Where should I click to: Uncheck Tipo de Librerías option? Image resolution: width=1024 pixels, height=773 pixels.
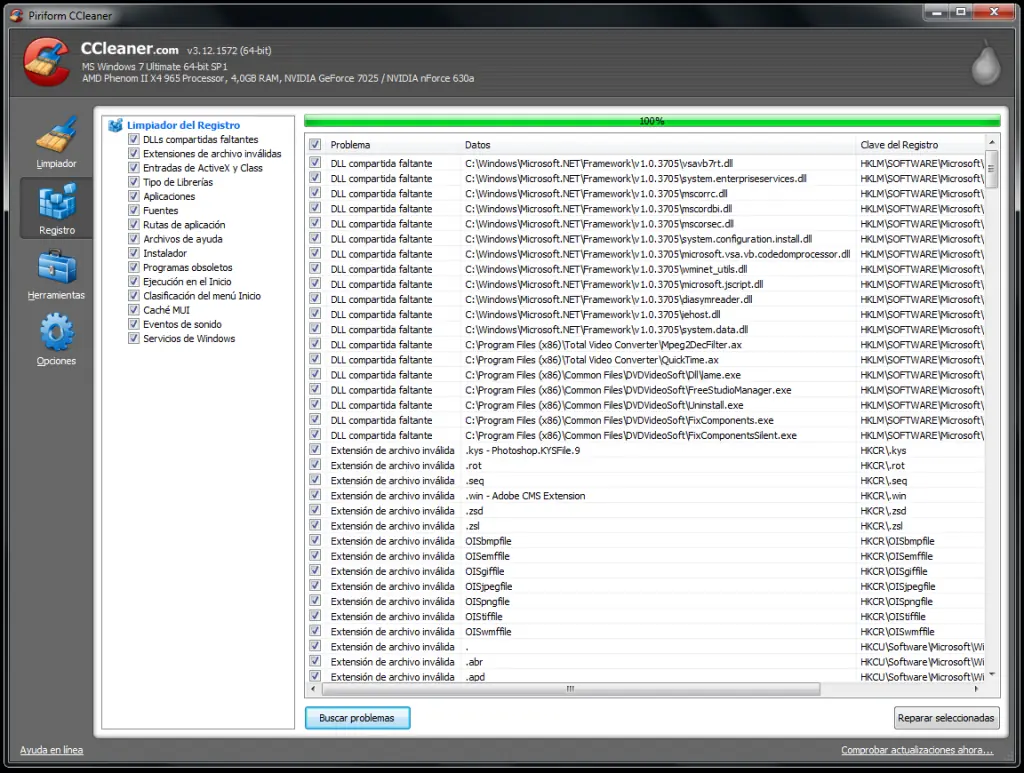click(134, 181)
